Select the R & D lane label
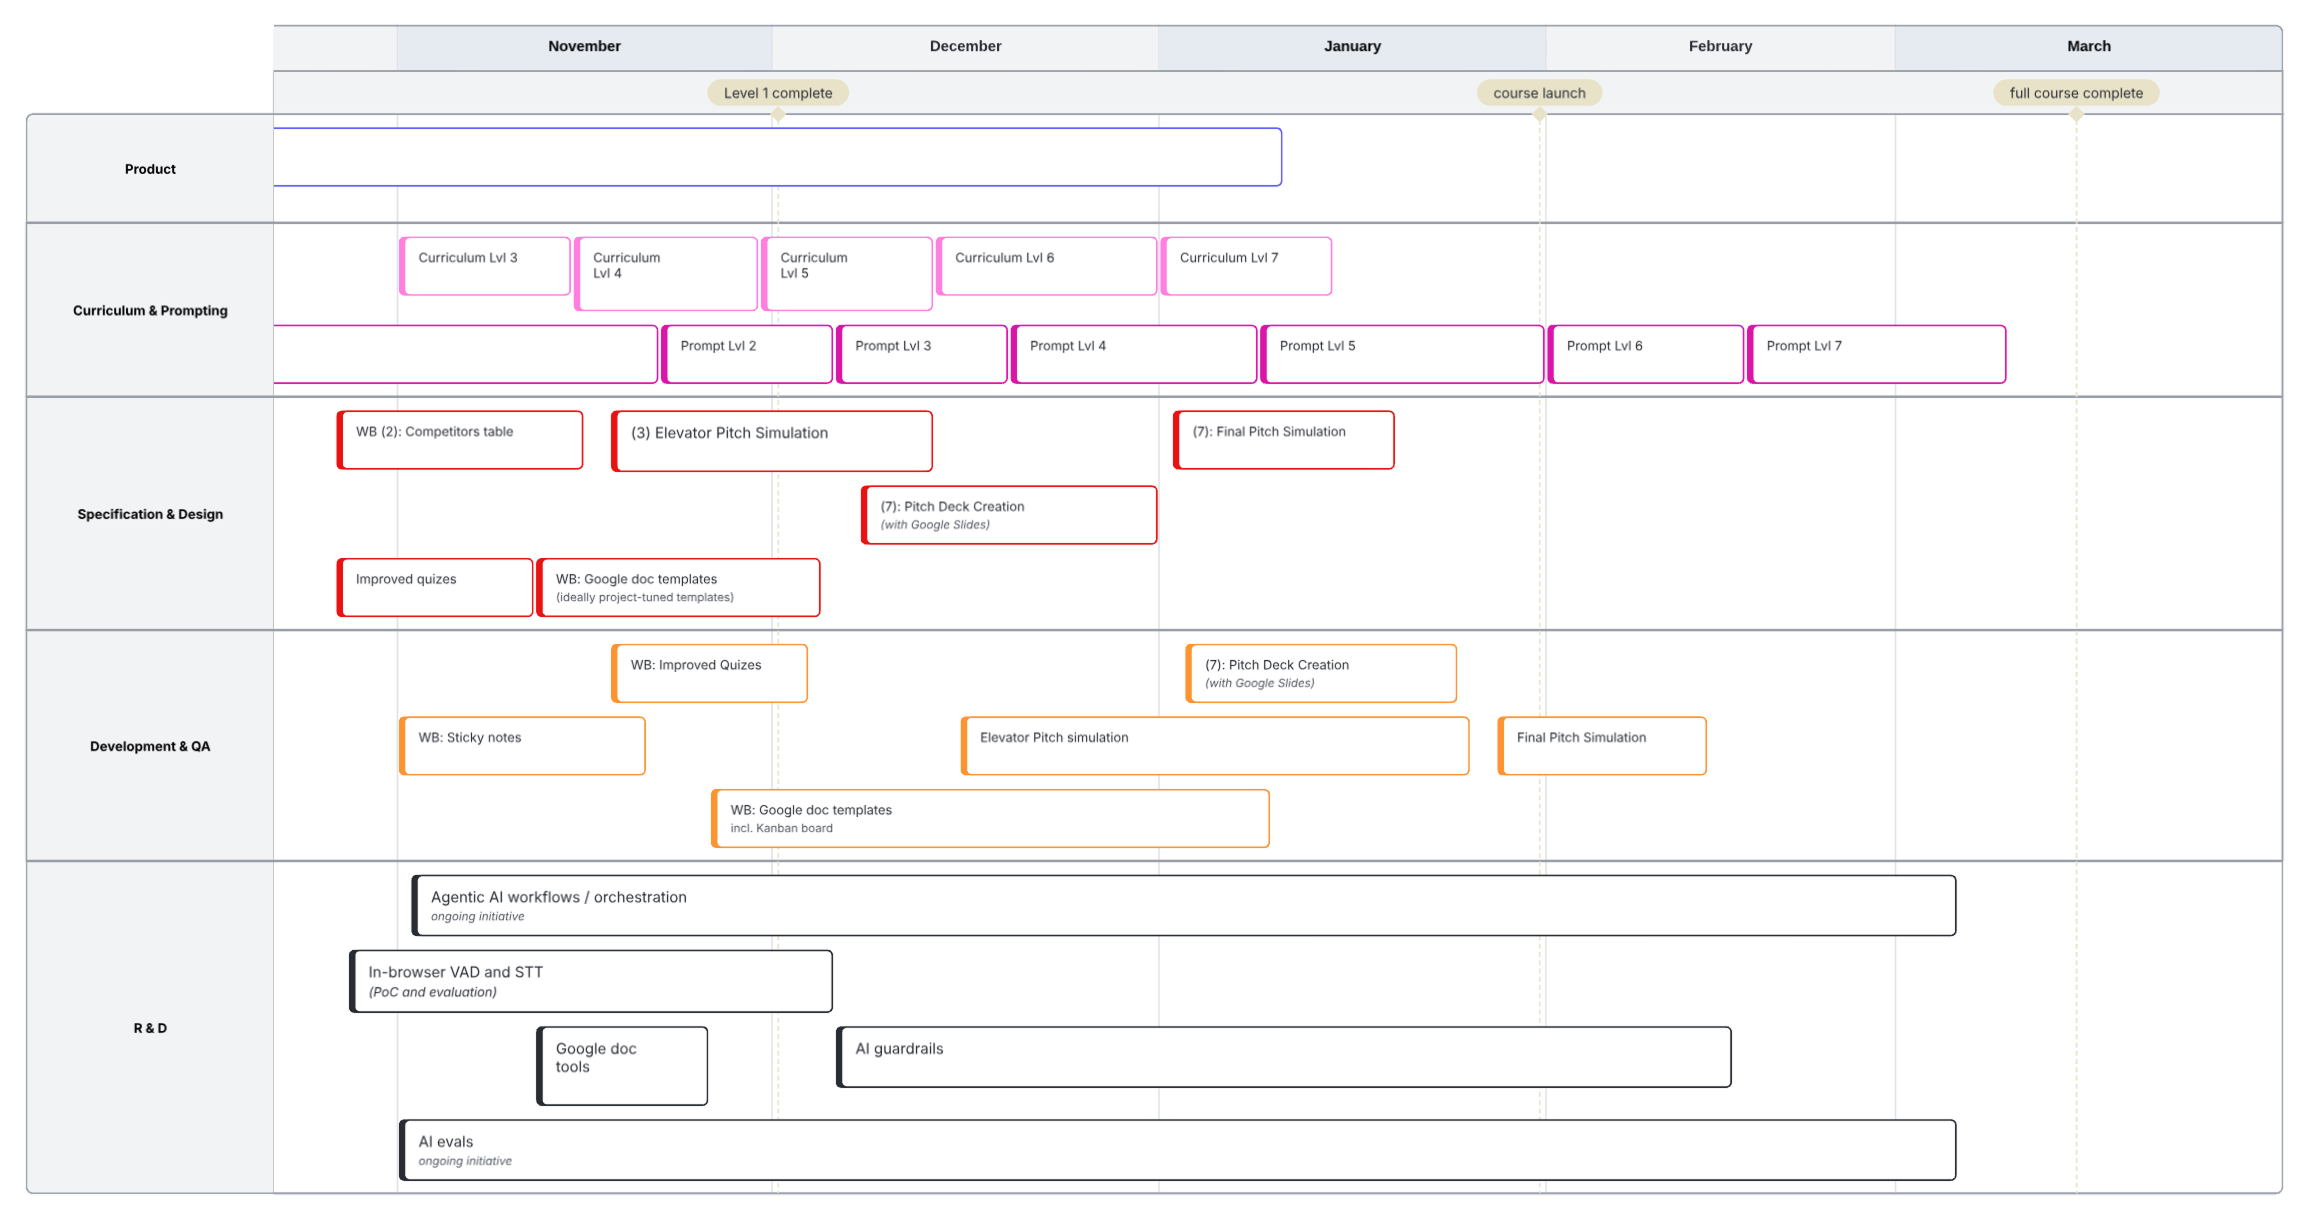This screenshot has width=2309, height=1219. 150,1028
